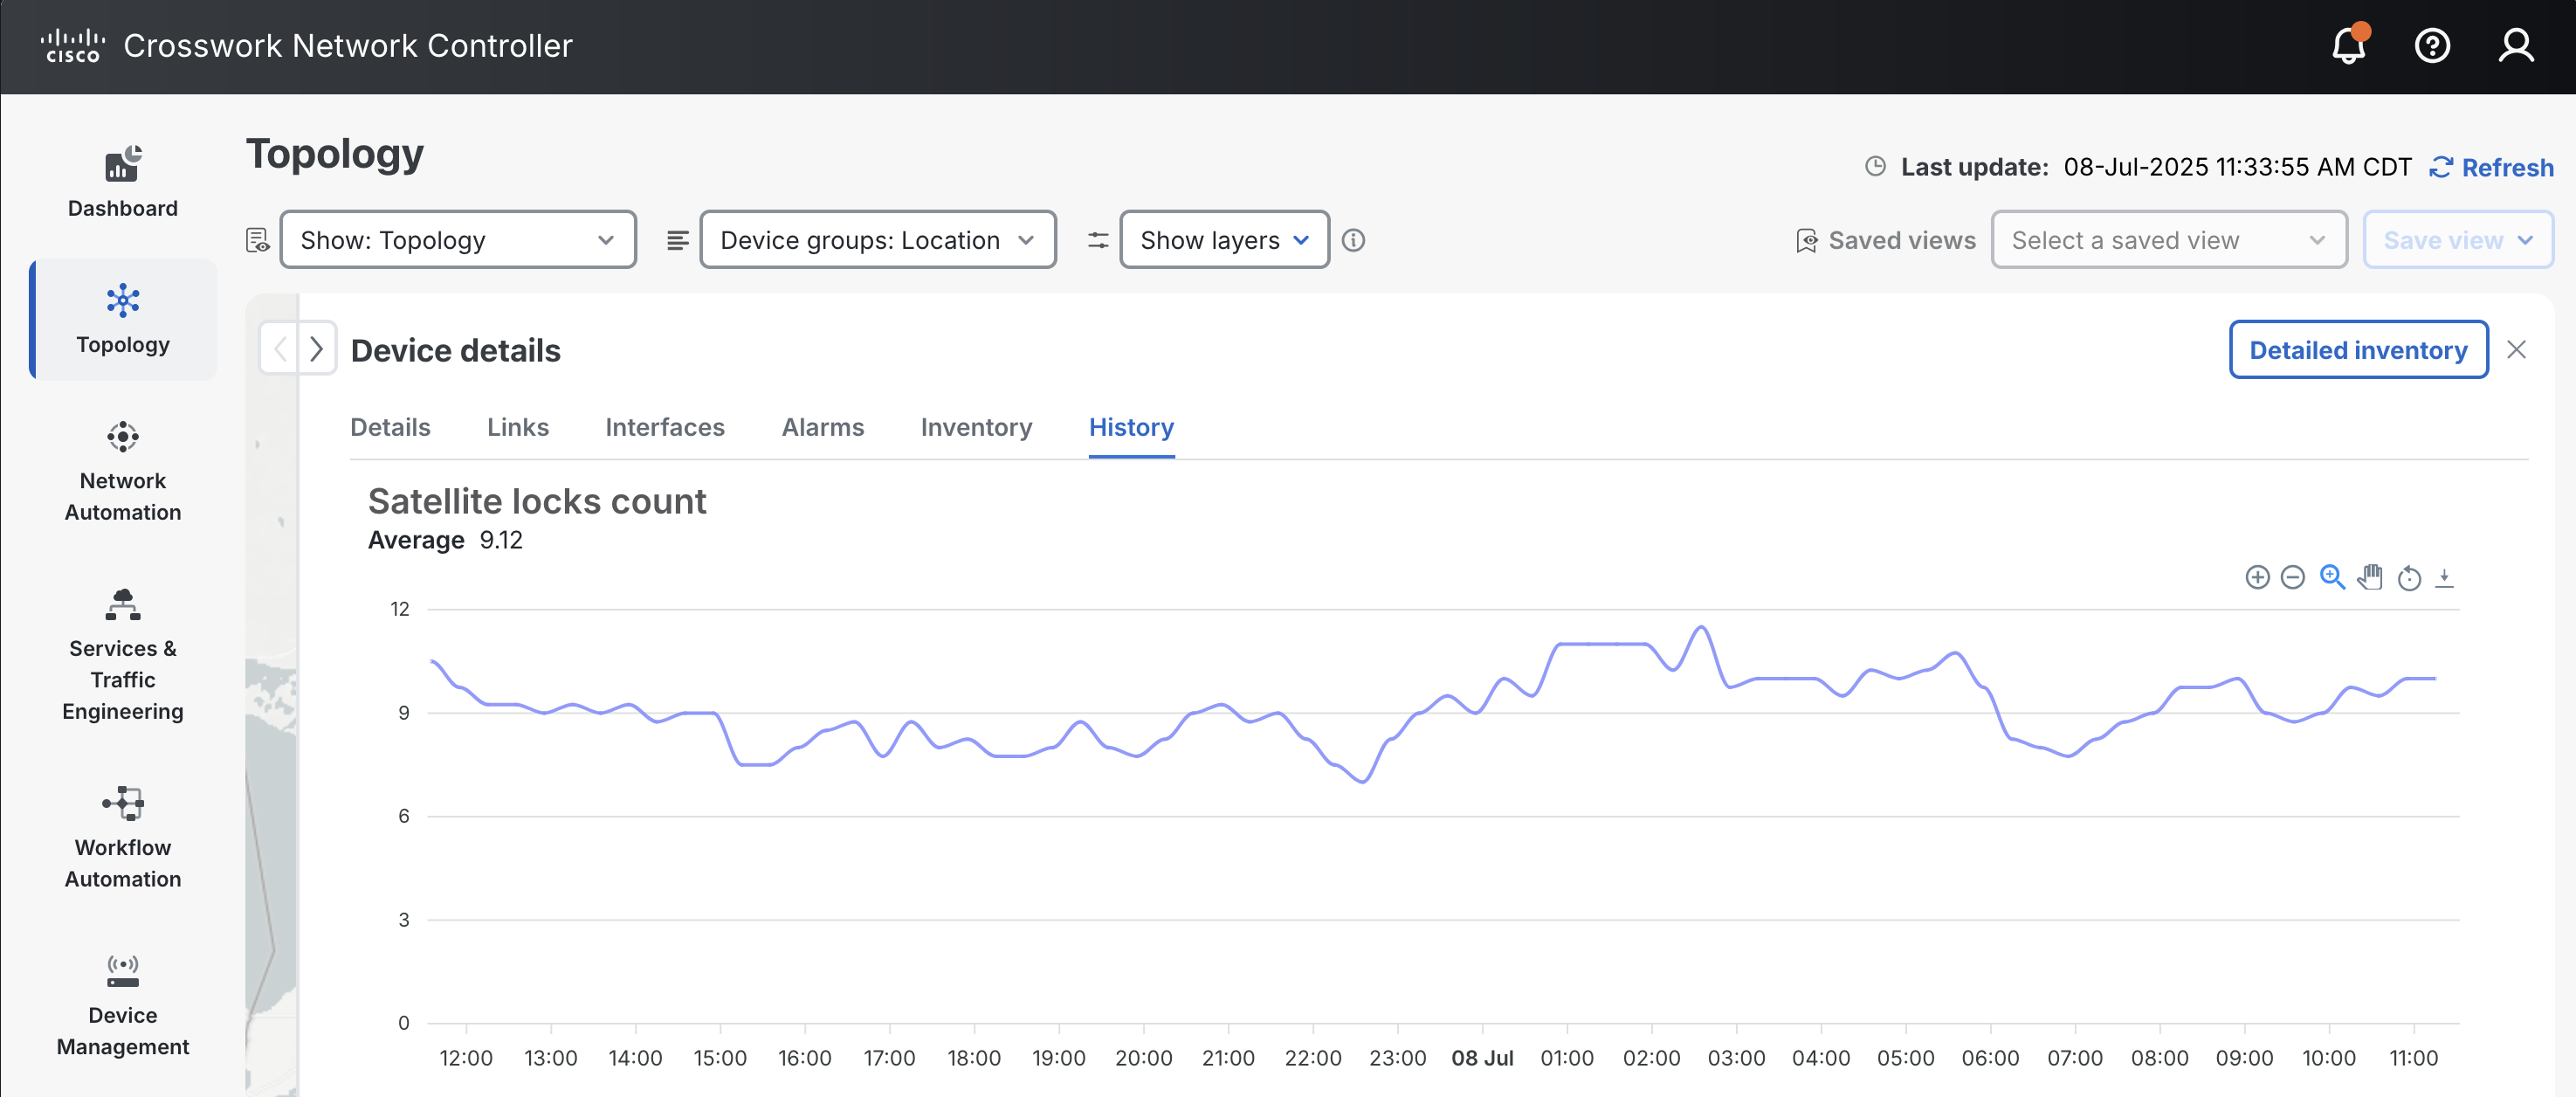
Task: Expand the Show layers dropdown
Action: pyautogui.click(x=1223, y=240)
